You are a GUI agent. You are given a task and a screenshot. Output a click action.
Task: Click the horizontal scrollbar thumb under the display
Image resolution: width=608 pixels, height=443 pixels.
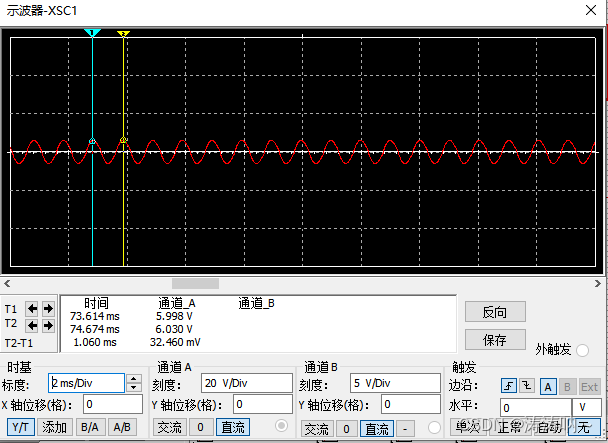click(x=195, y=284)
